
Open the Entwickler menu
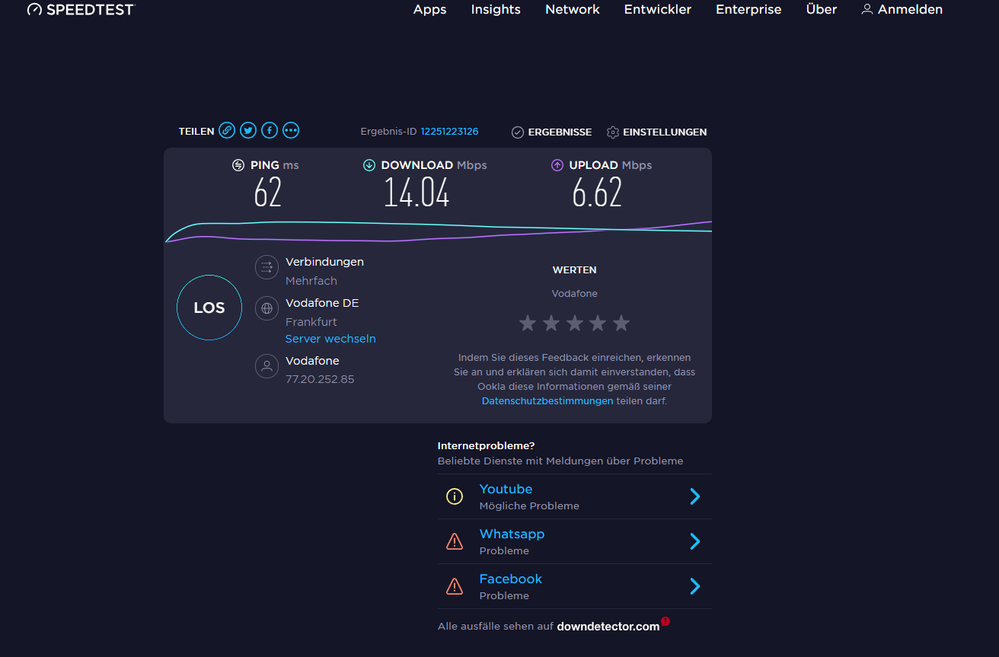658,10
